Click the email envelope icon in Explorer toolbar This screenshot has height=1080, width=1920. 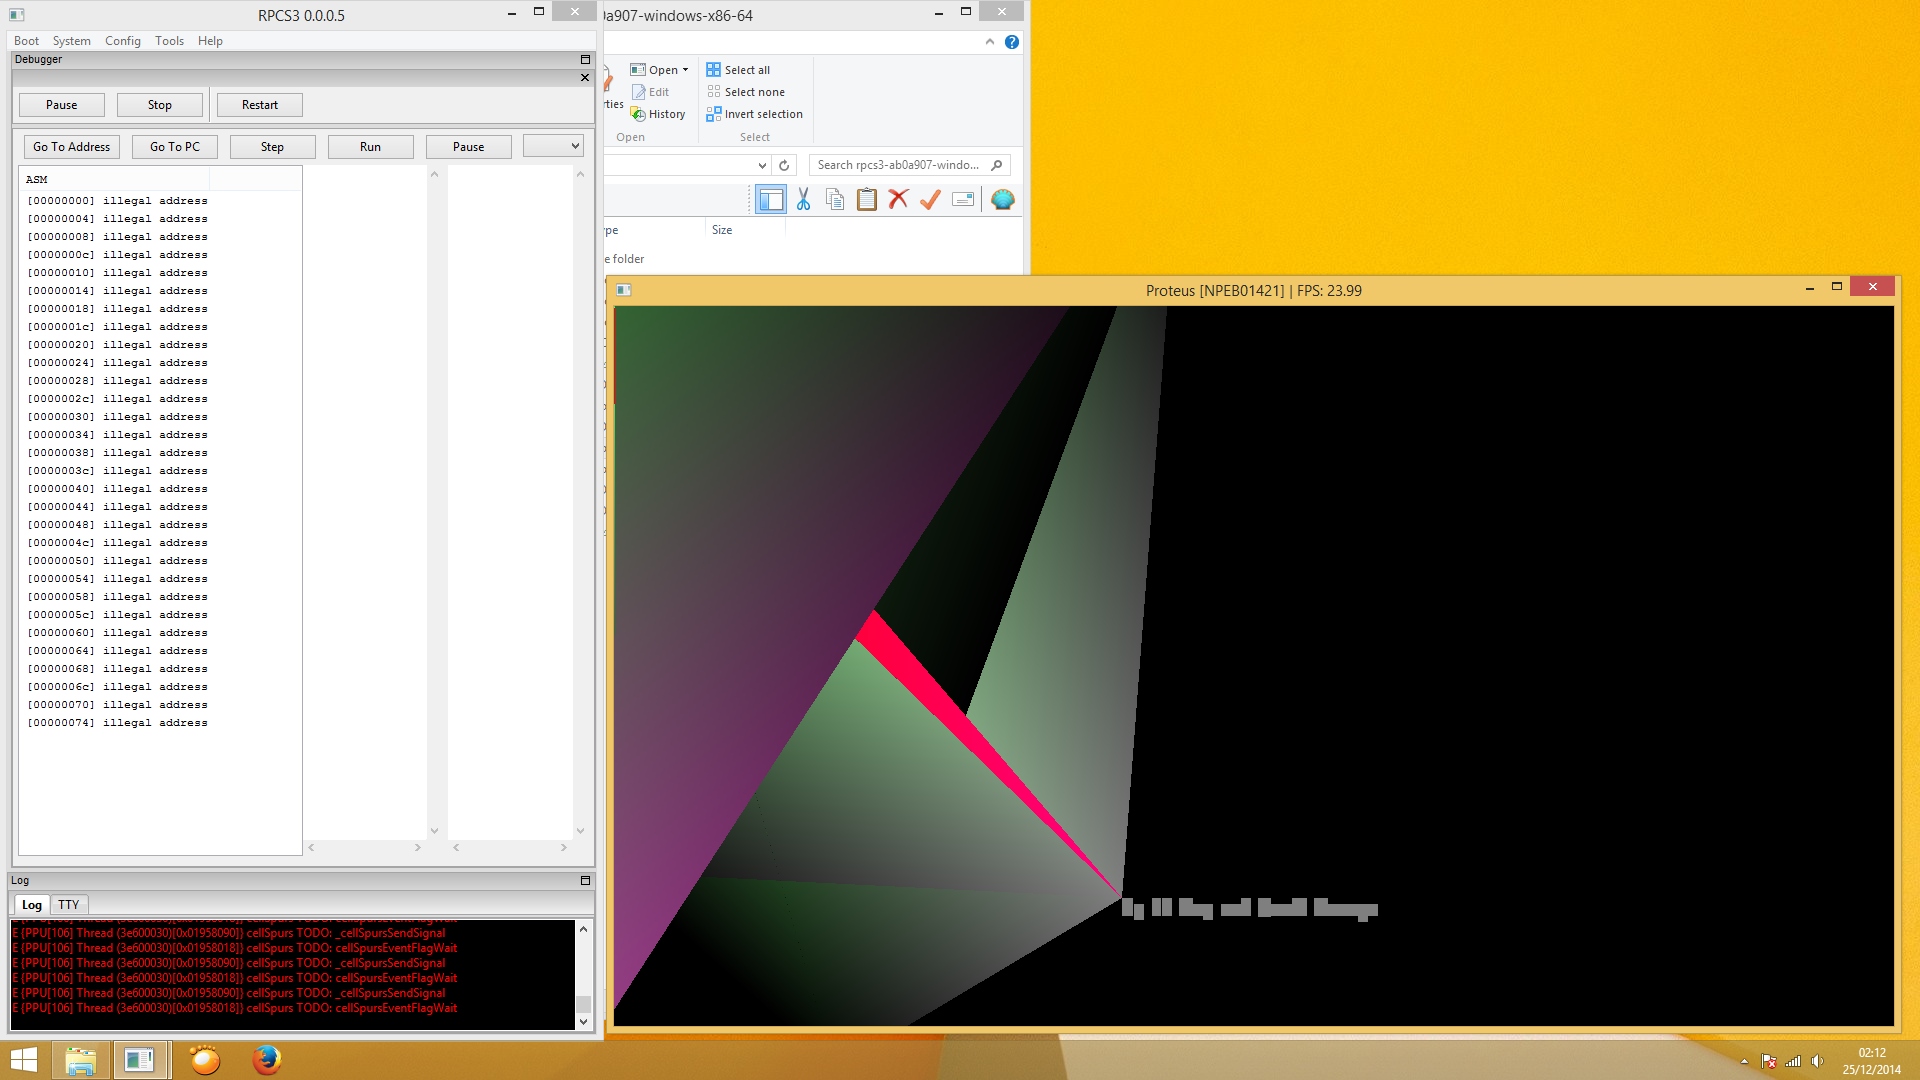(963, 200)
